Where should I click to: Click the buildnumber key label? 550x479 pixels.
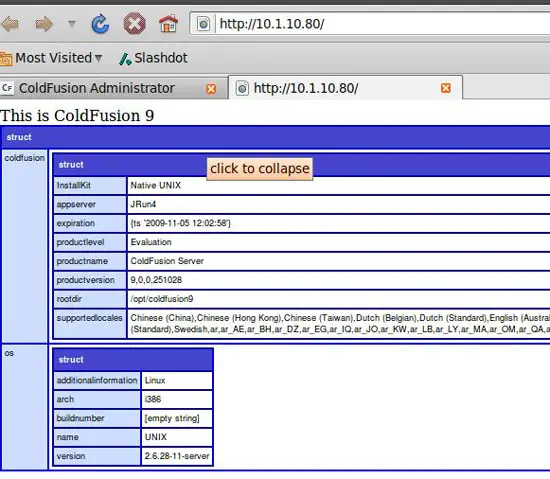pos(80,418)
